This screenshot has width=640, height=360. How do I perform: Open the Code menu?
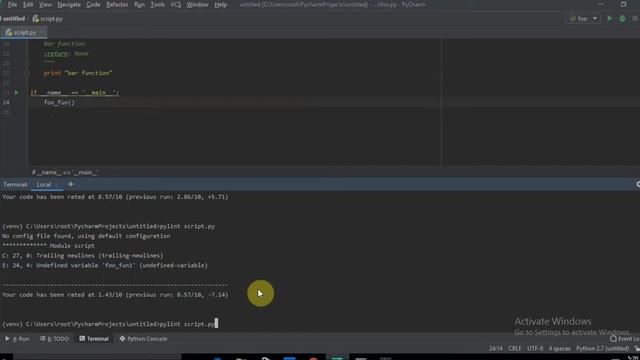(x=93, y=4)
